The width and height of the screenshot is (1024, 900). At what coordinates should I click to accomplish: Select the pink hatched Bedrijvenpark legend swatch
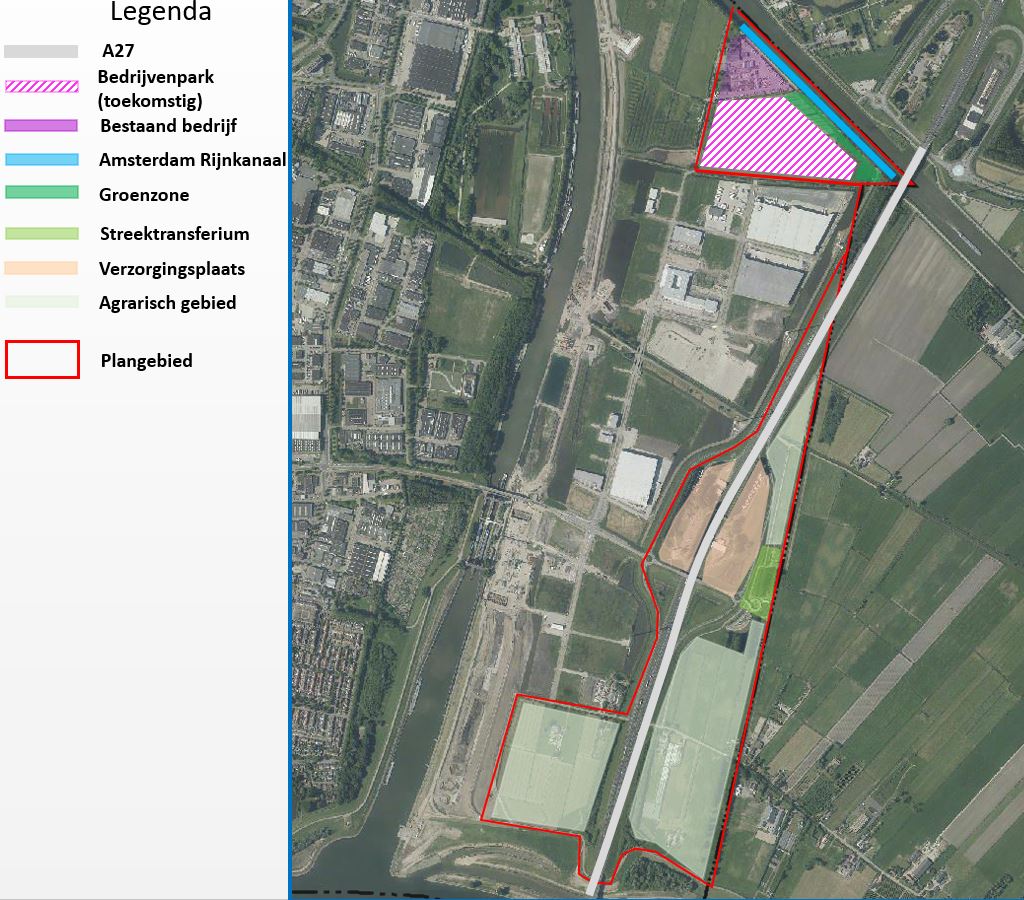tap(41, 87)
